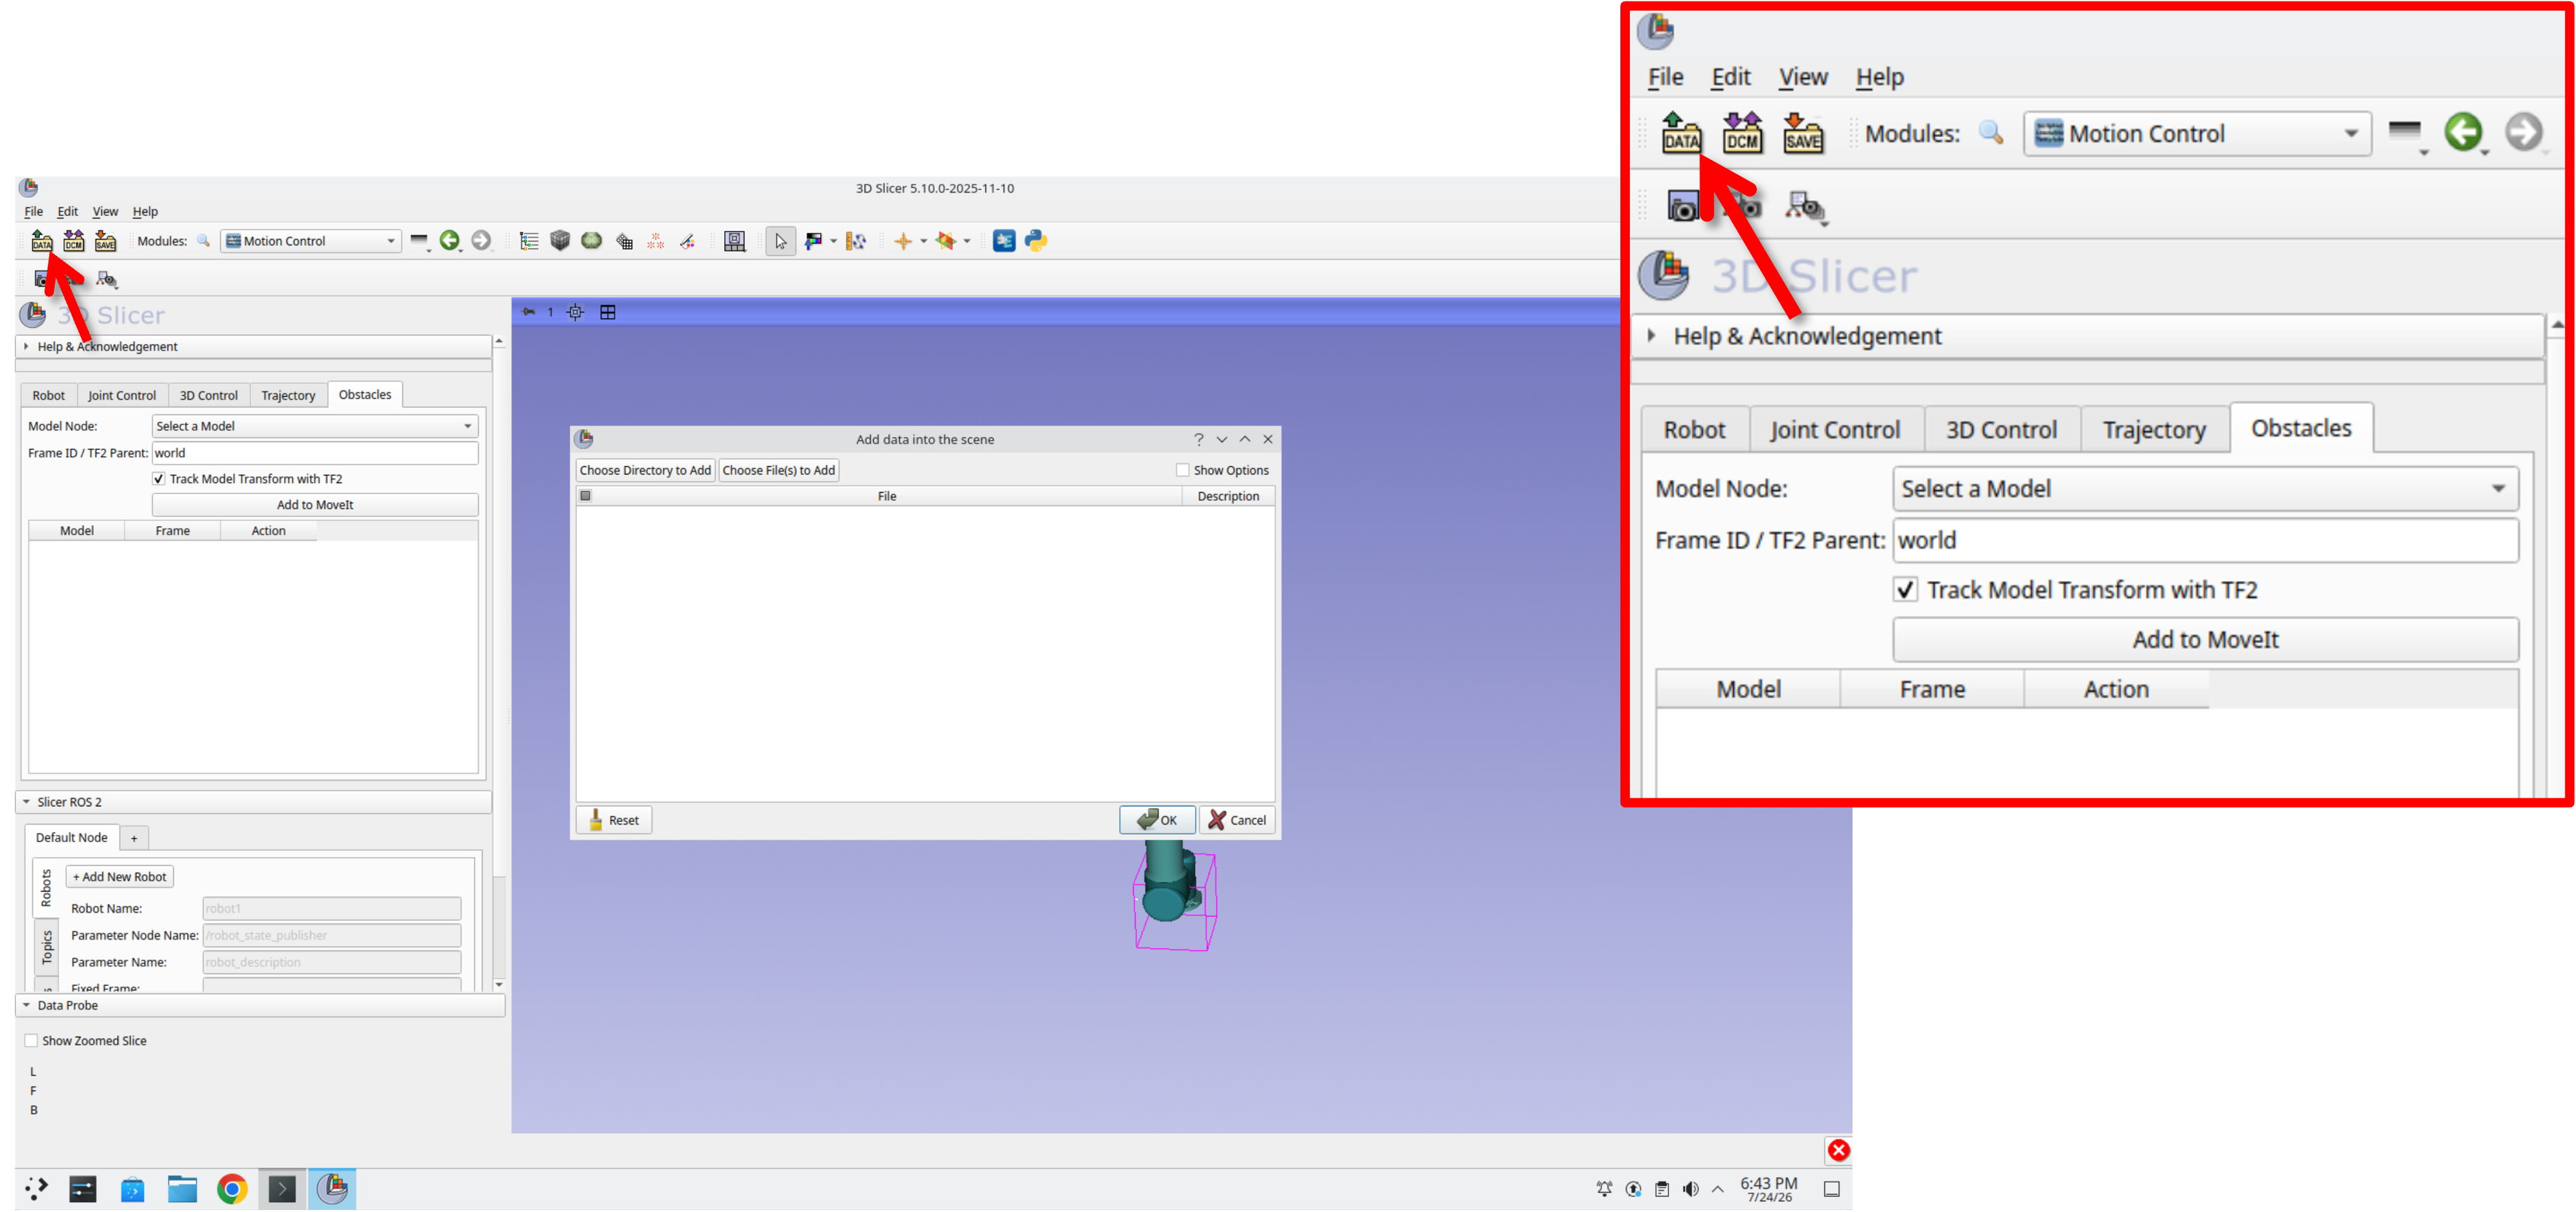The image size is (2576, 1212).
Task: Open the Extensions Manager icon
Action: coord(1004,241)
